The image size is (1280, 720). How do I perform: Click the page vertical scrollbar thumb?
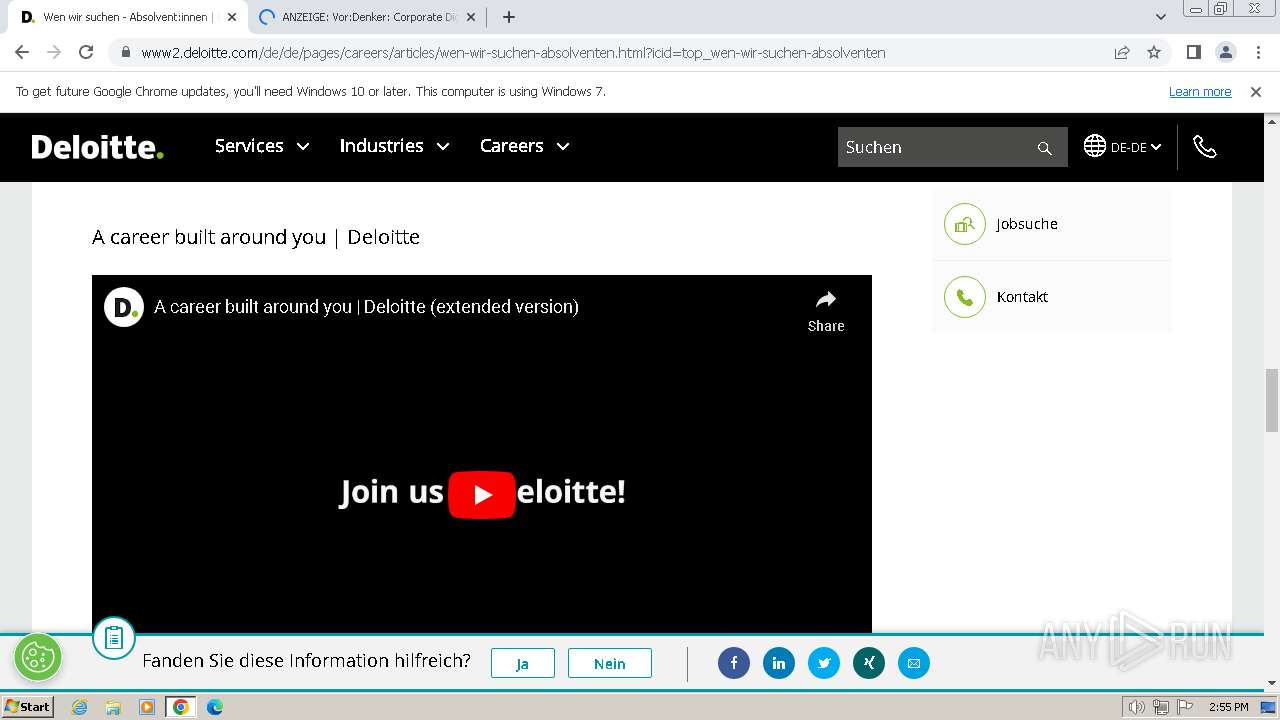tap(1272, 400)
